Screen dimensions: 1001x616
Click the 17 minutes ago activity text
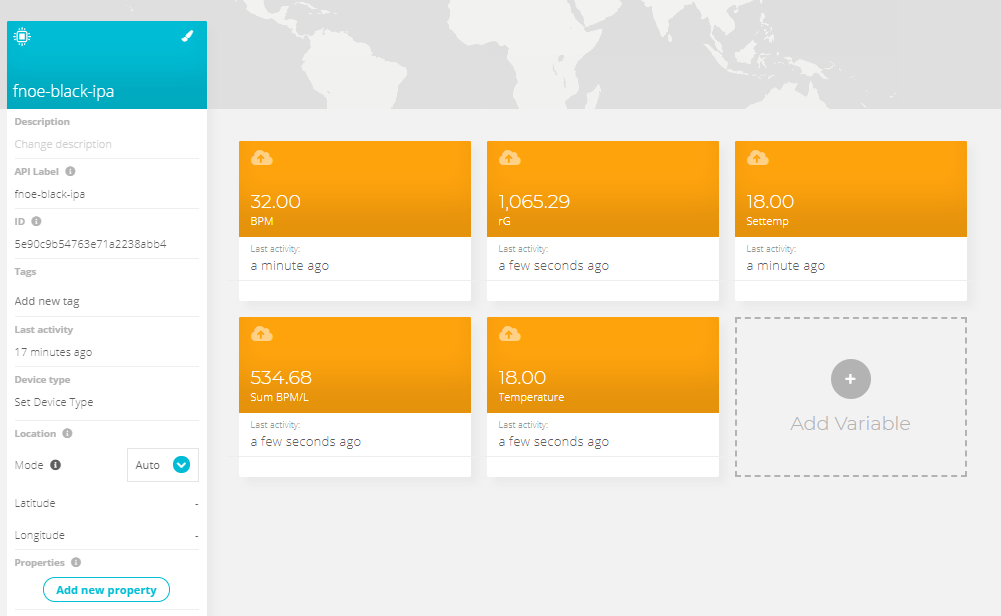pyautogui.click(x=53, y=352)
